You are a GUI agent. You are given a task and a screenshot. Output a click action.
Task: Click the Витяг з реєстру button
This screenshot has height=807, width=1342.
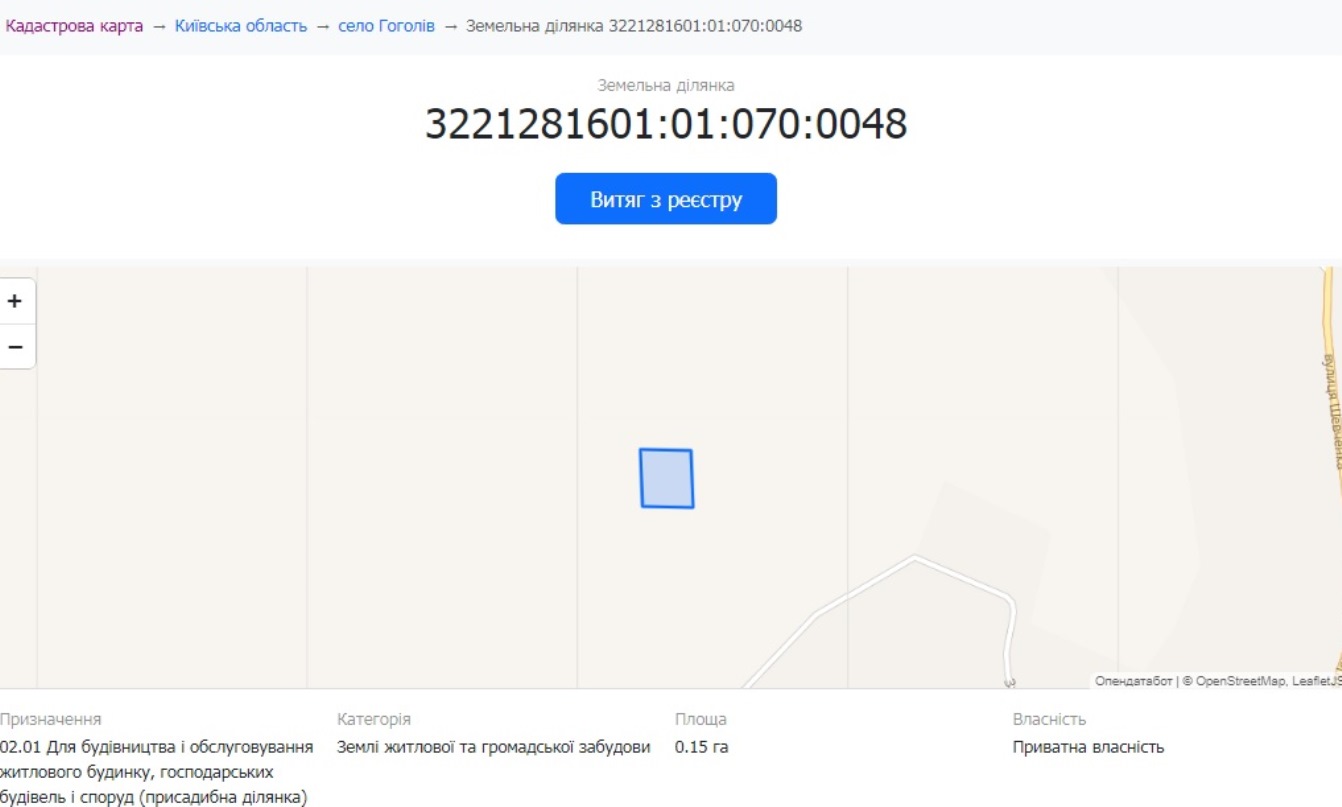point(666,199)
